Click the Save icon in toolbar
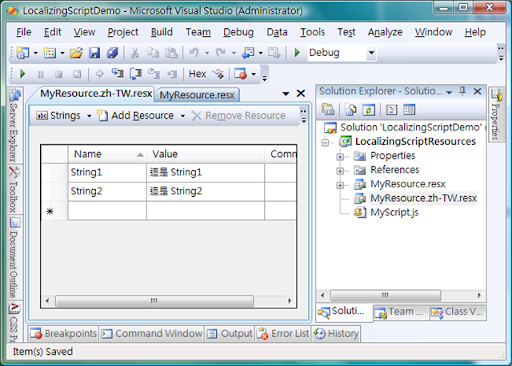The image size is (512, 366). (94, 53)
